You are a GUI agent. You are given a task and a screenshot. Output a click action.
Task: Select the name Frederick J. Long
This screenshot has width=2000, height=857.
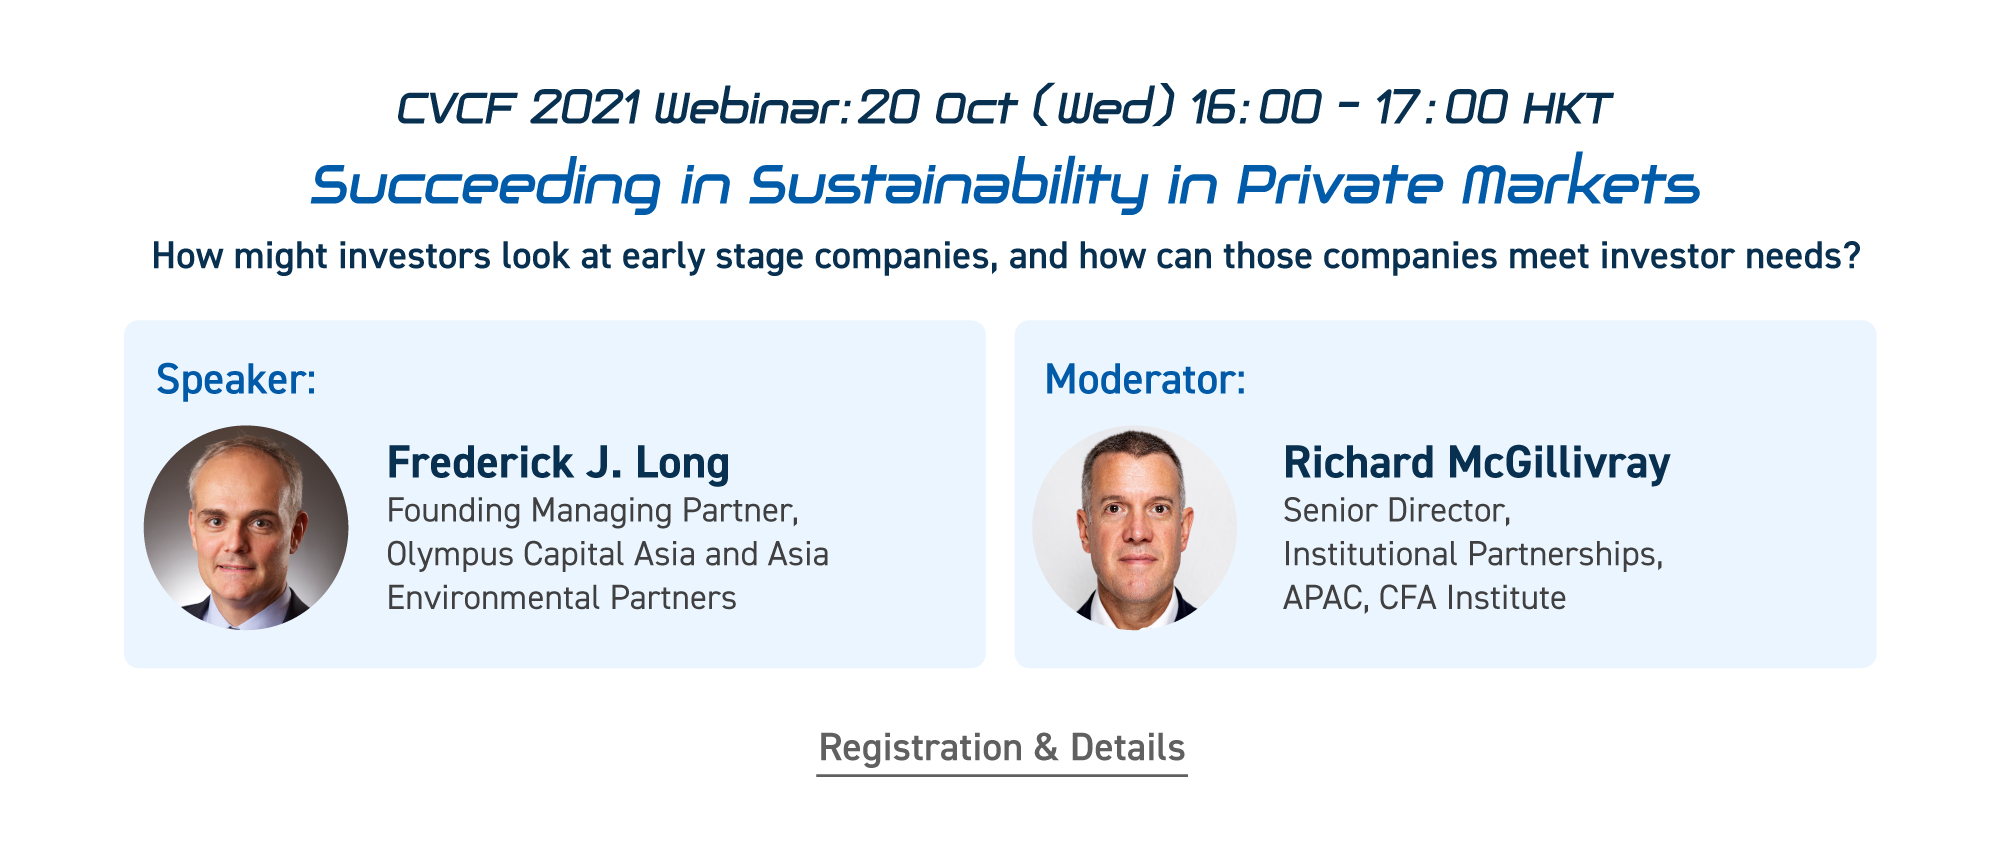[x=558, y=463]
